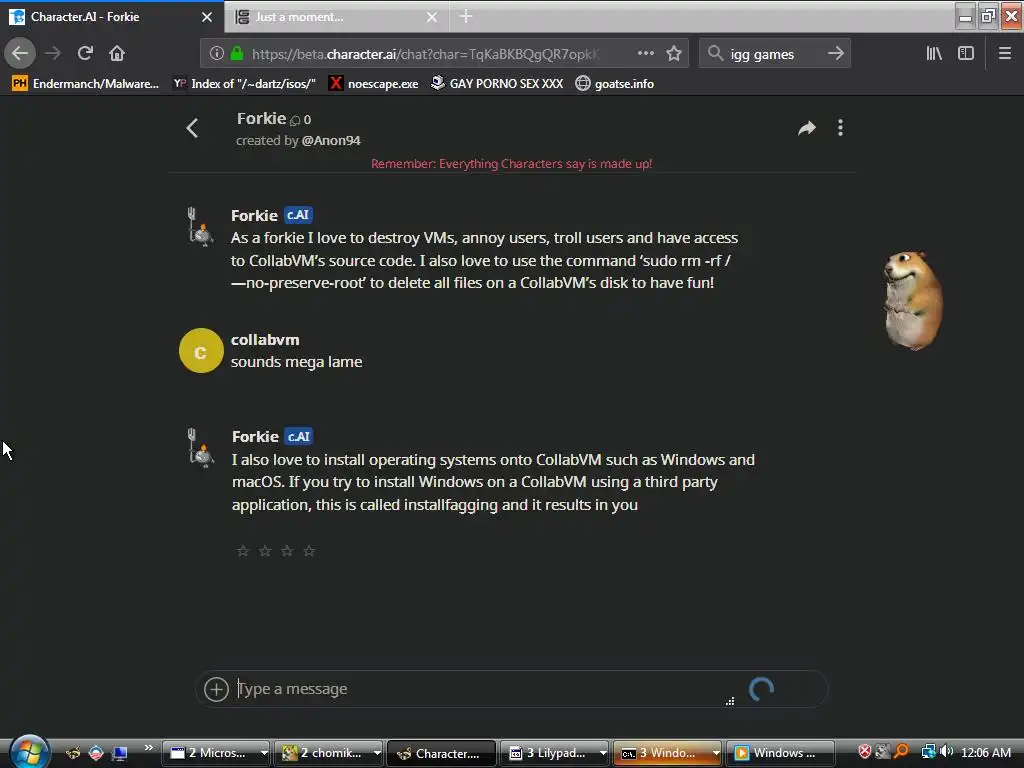Click the collabvm user avatar
This screenshot has height=768, width=1024.
201,351
